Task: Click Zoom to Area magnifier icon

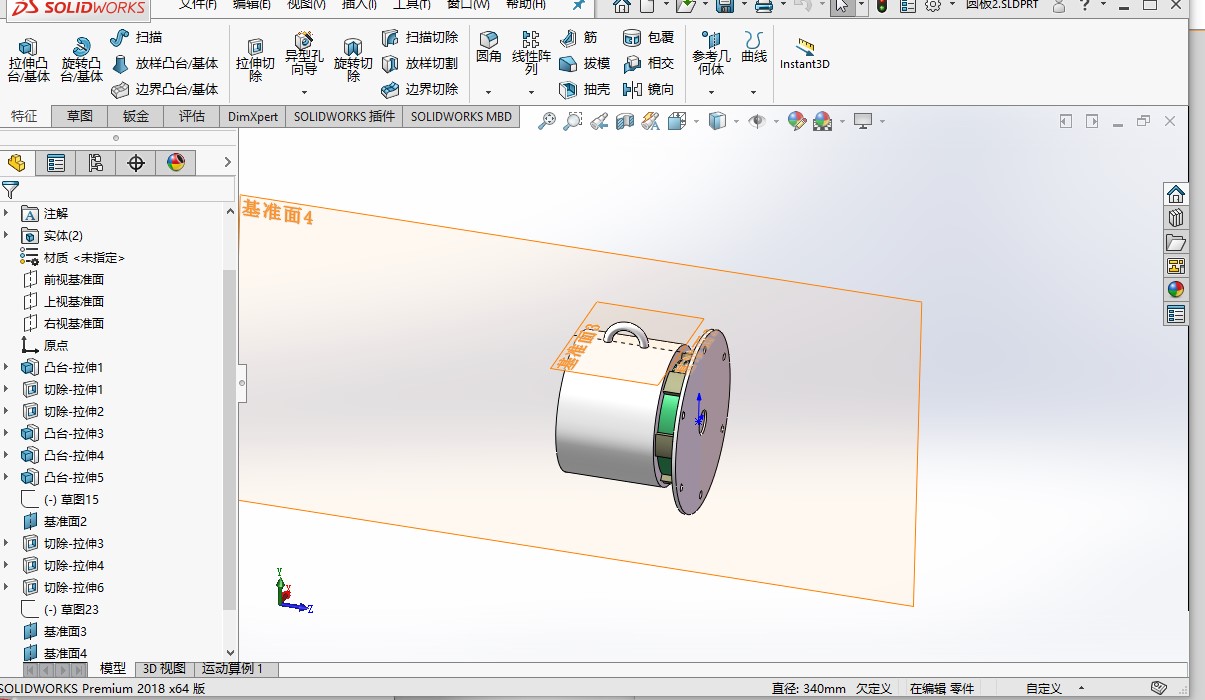Action: click(573, 121)
